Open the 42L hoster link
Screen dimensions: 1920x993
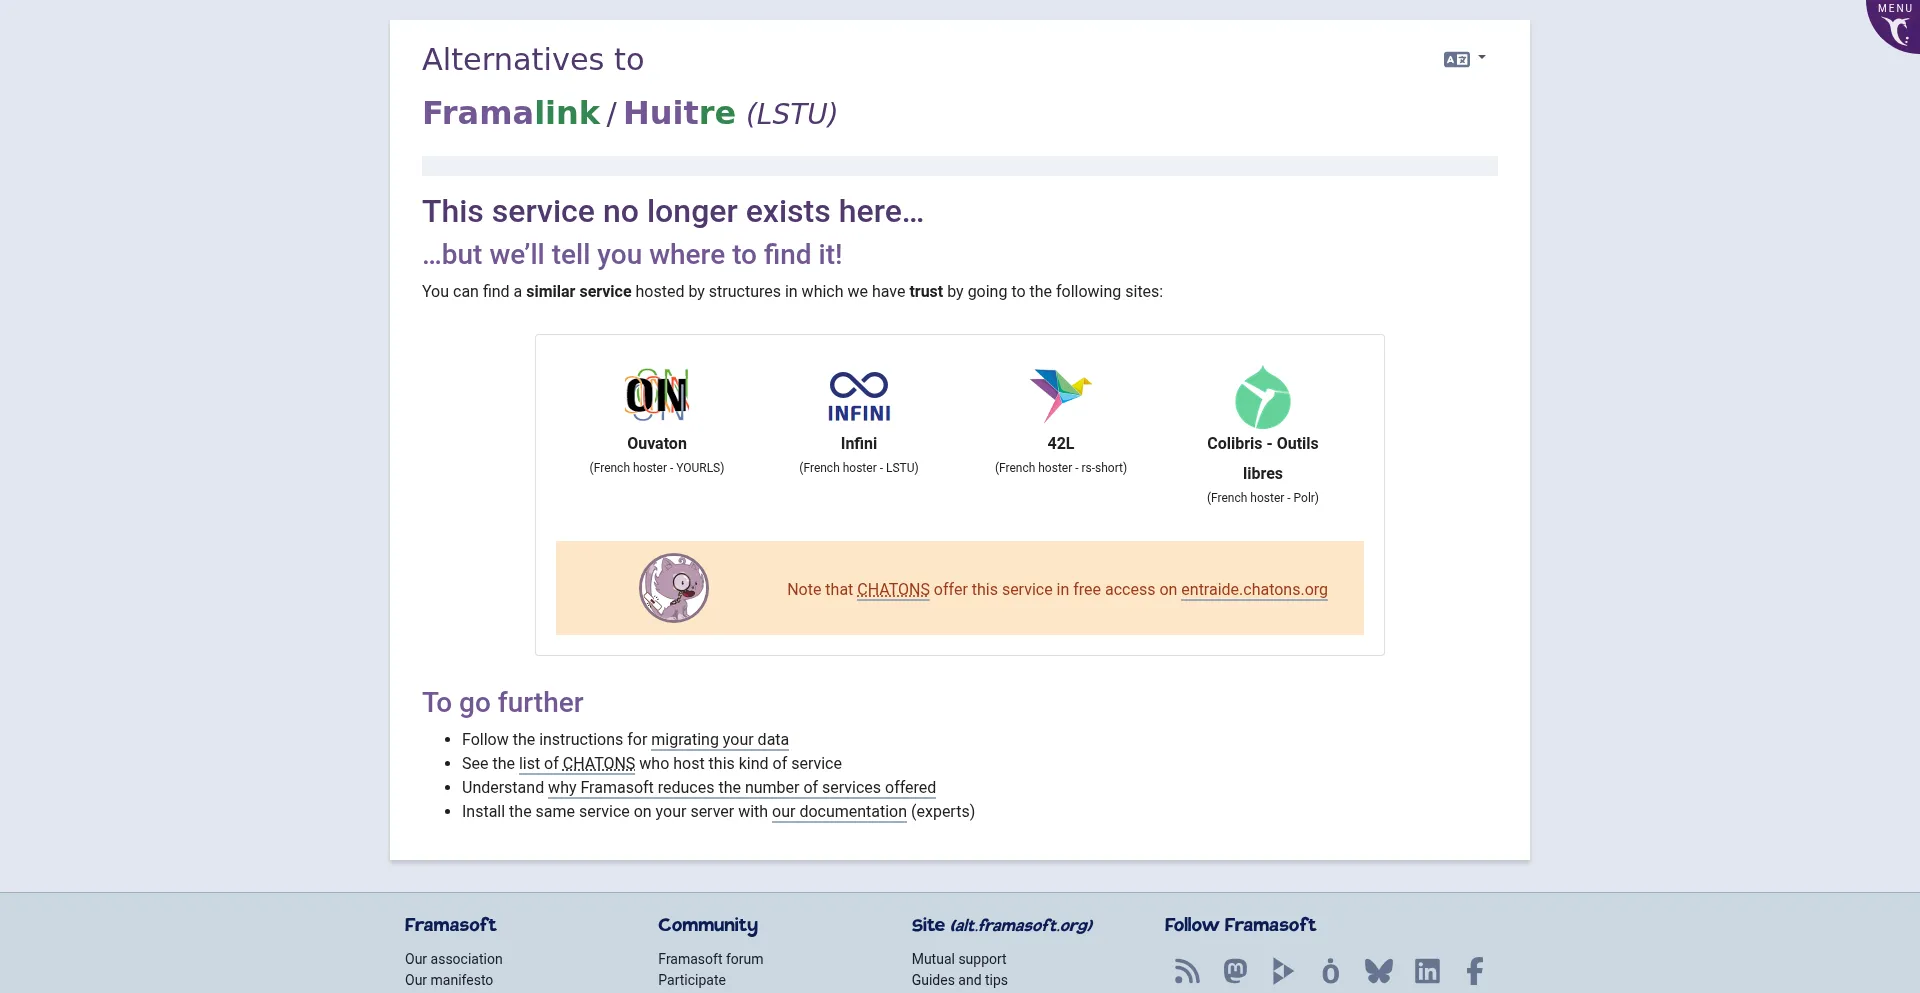[1061, 443]
